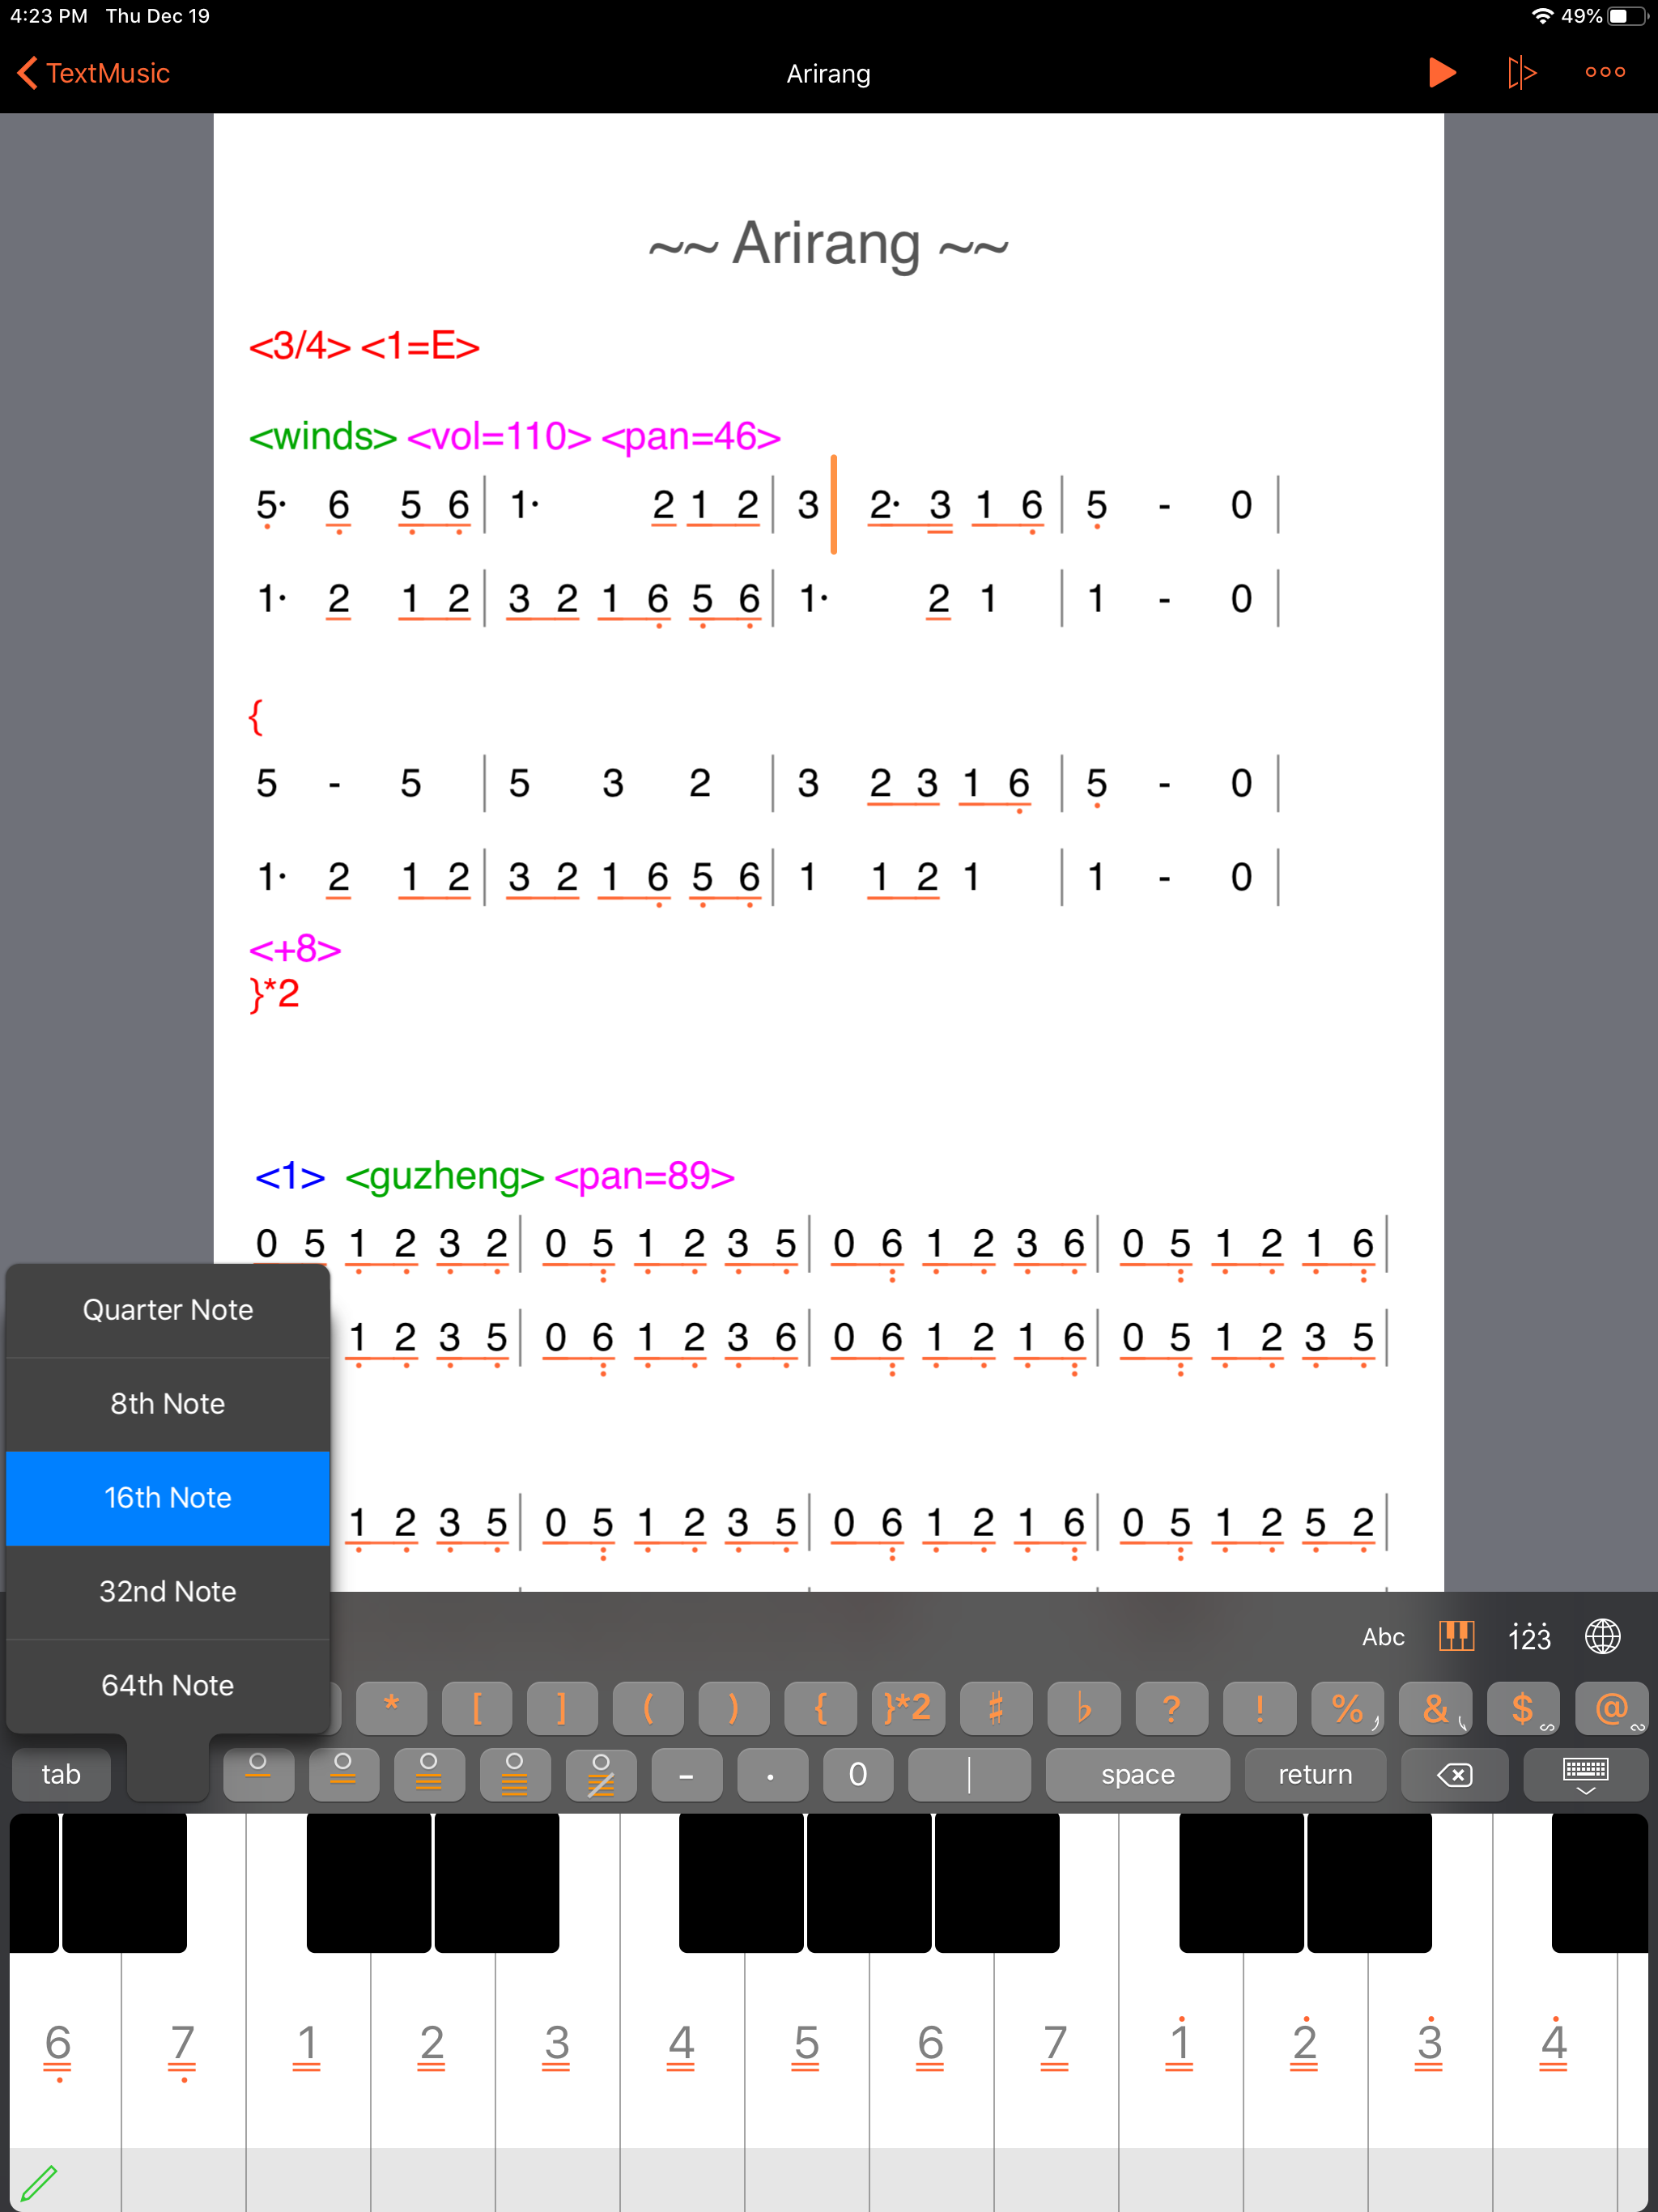Insert flat accidental symbol key

1083,1707
